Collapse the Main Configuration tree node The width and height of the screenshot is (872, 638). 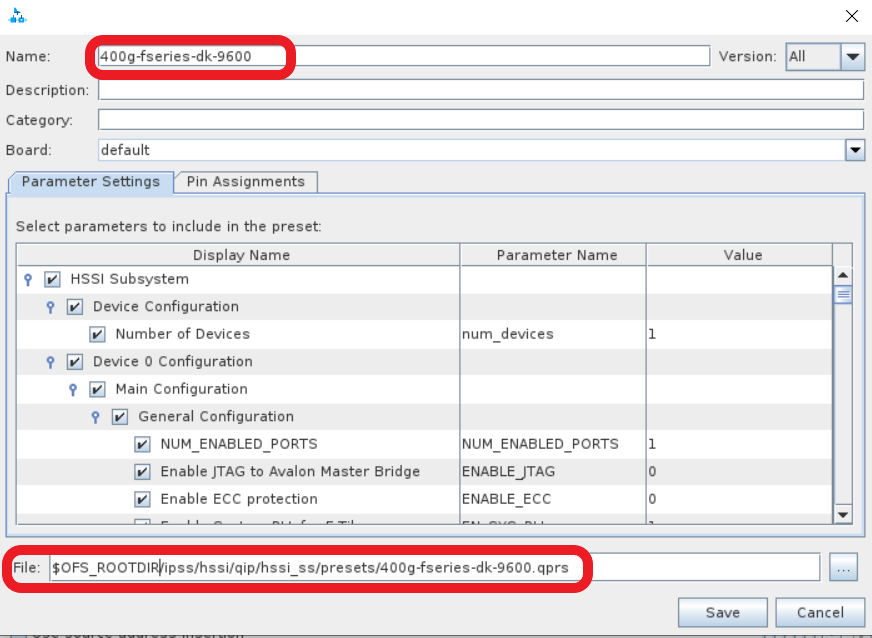click(73, 390)
